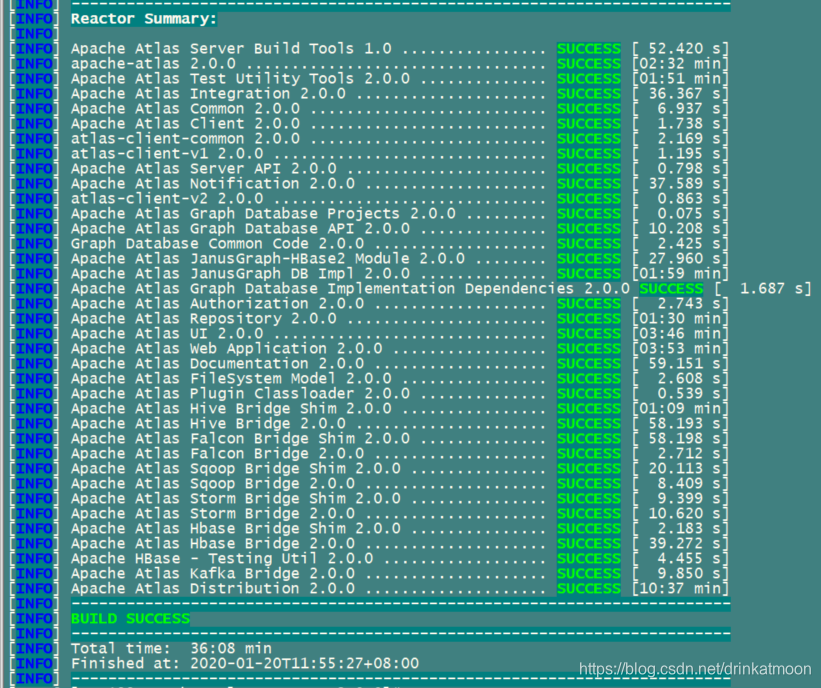This screenshot has height=688, width=821.
Task: Click the '[ 37.589 s]' Notification duration
Action: (x=680, y=184)
